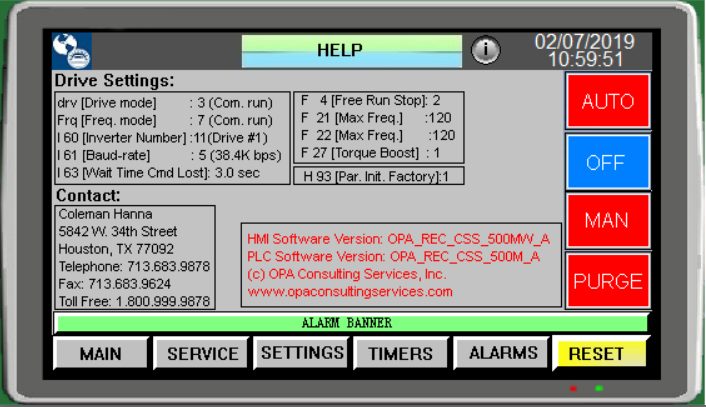
Task: Click the information icon beside HELP
Action: pyautogui.click(x=485, y=50)
